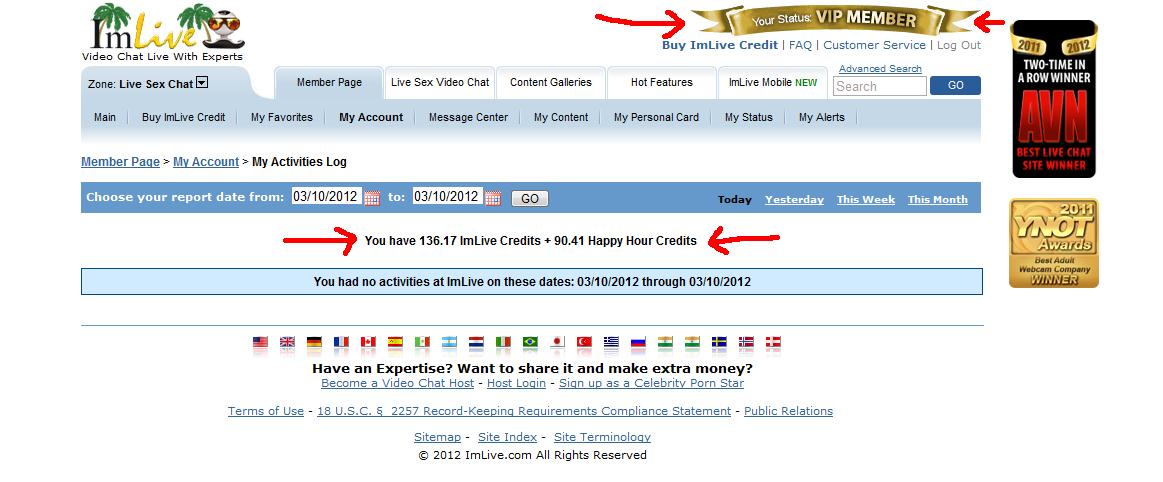Select the Canadian flag language

coord(368,343)
